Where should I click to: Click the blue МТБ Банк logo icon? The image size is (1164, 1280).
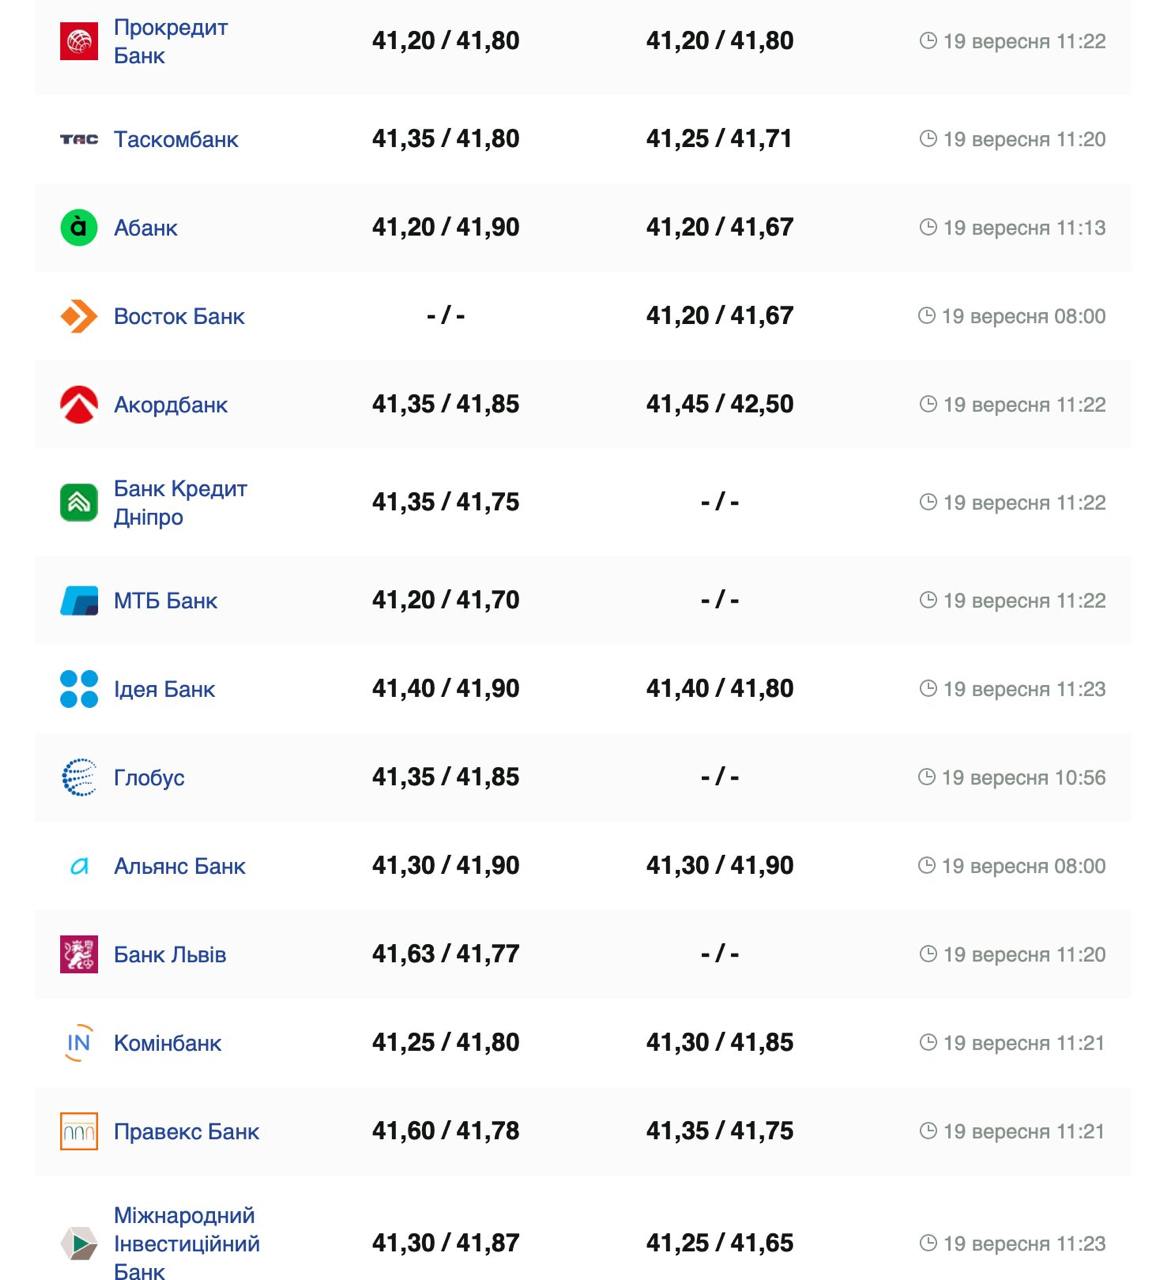(x=79, y=601)
